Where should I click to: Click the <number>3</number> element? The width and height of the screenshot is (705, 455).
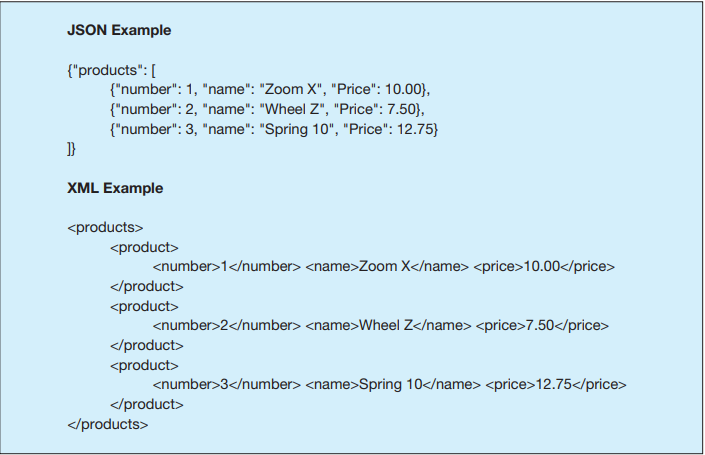pyautogui.click(x=227, y=384)
